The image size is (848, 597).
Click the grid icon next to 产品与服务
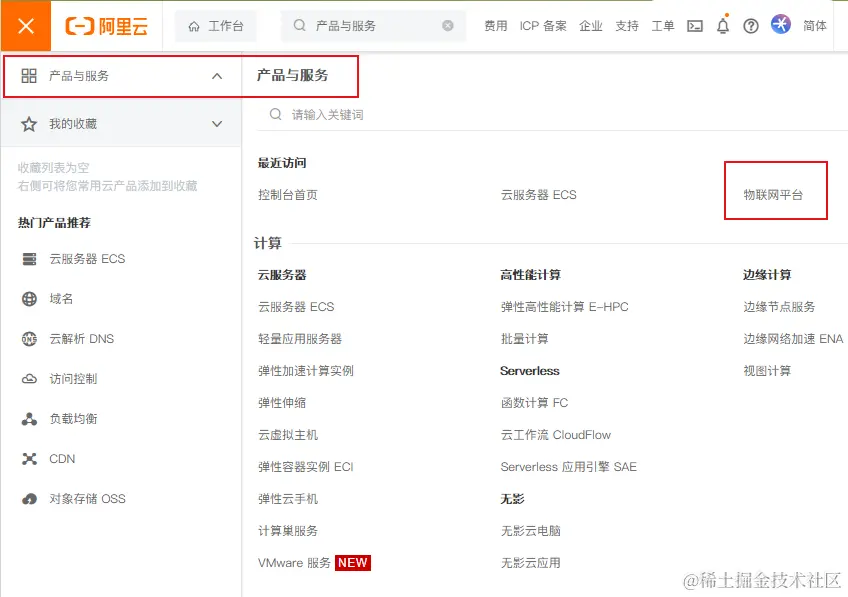[x=29, y=76]
